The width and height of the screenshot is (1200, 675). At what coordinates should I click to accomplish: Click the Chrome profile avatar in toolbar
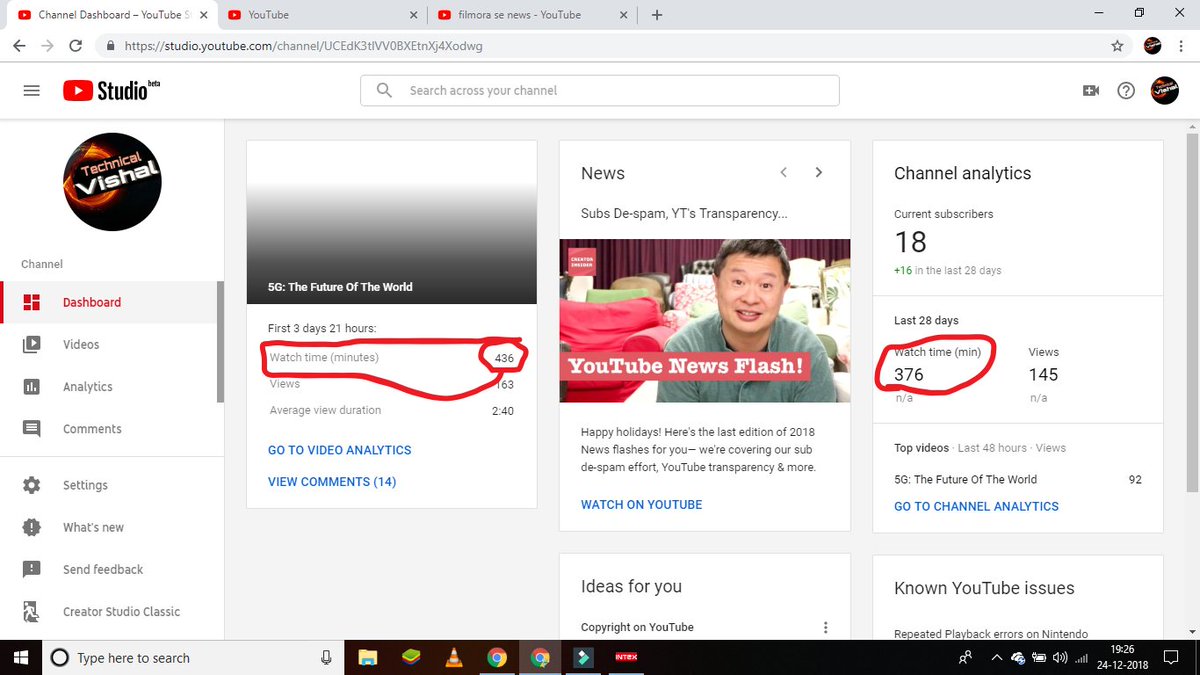(1152, 46)
